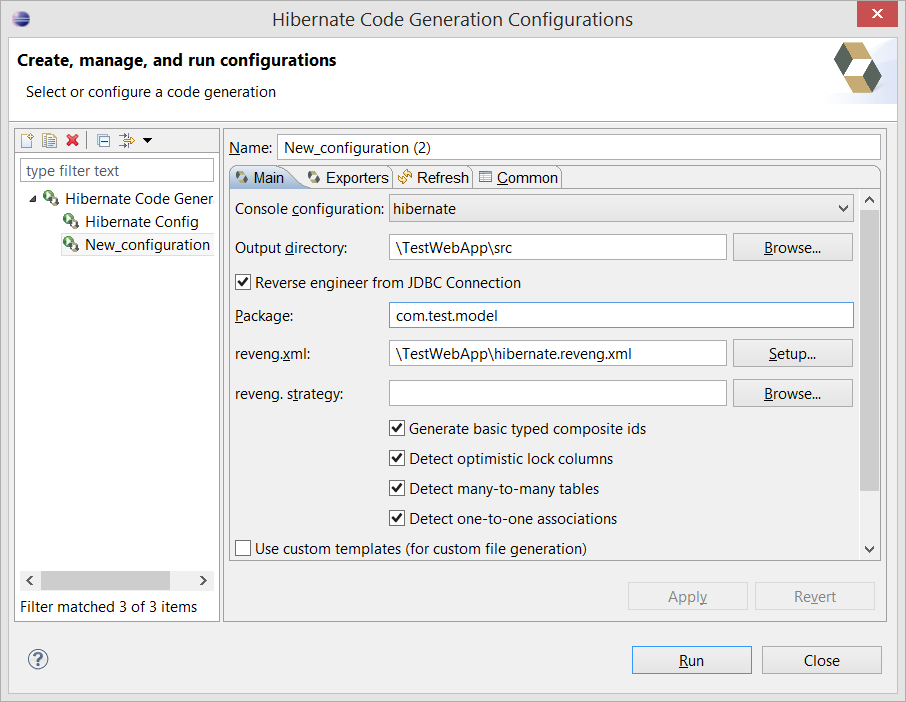The height and width of the screenshot is (702, 906).
Task: Create a new launch configuration icon
Action: coord(27,140)
